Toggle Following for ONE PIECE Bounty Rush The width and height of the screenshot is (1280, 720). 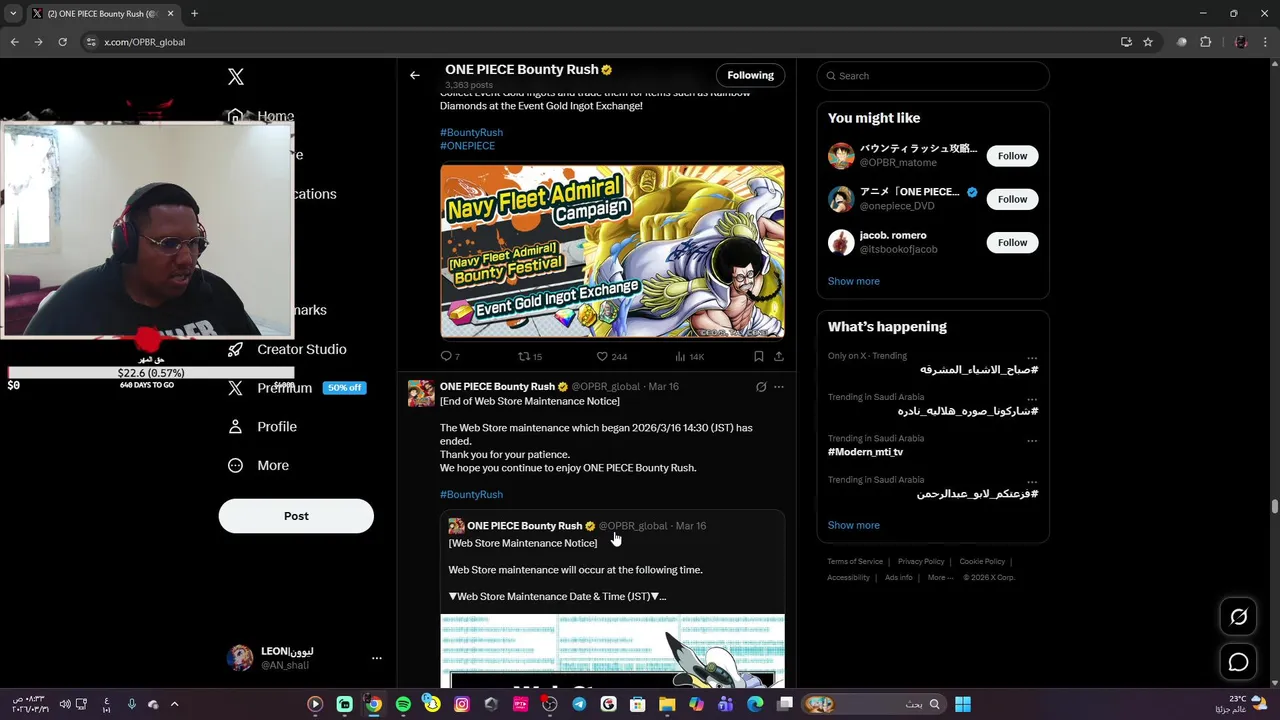coord(750,75)
